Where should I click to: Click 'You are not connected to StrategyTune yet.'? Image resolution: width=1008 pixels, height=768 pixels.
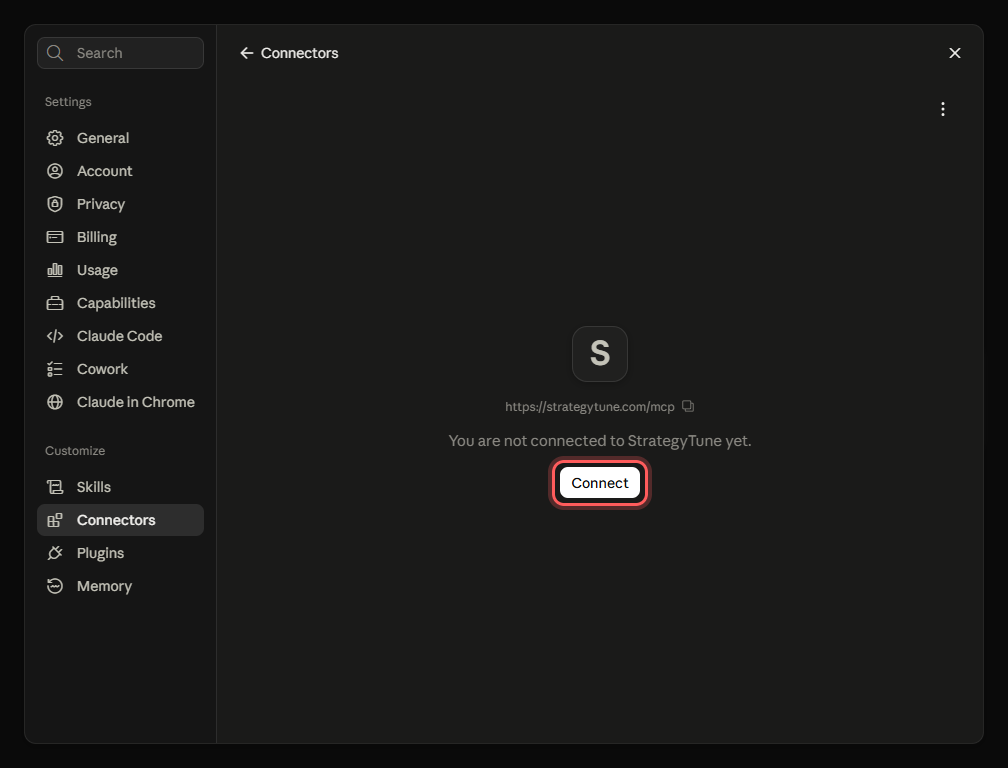click(600, 441)
